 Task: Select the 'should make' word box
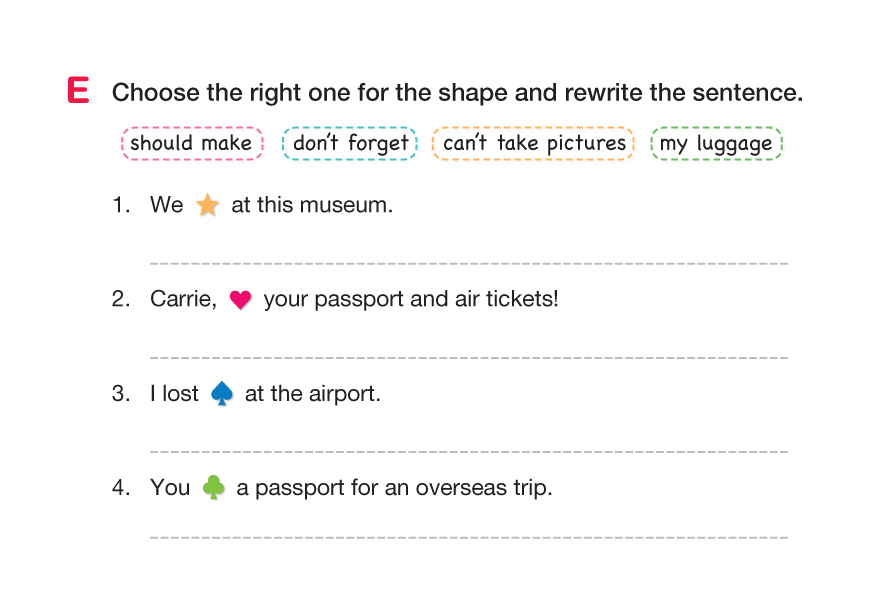tap(191, 143)
